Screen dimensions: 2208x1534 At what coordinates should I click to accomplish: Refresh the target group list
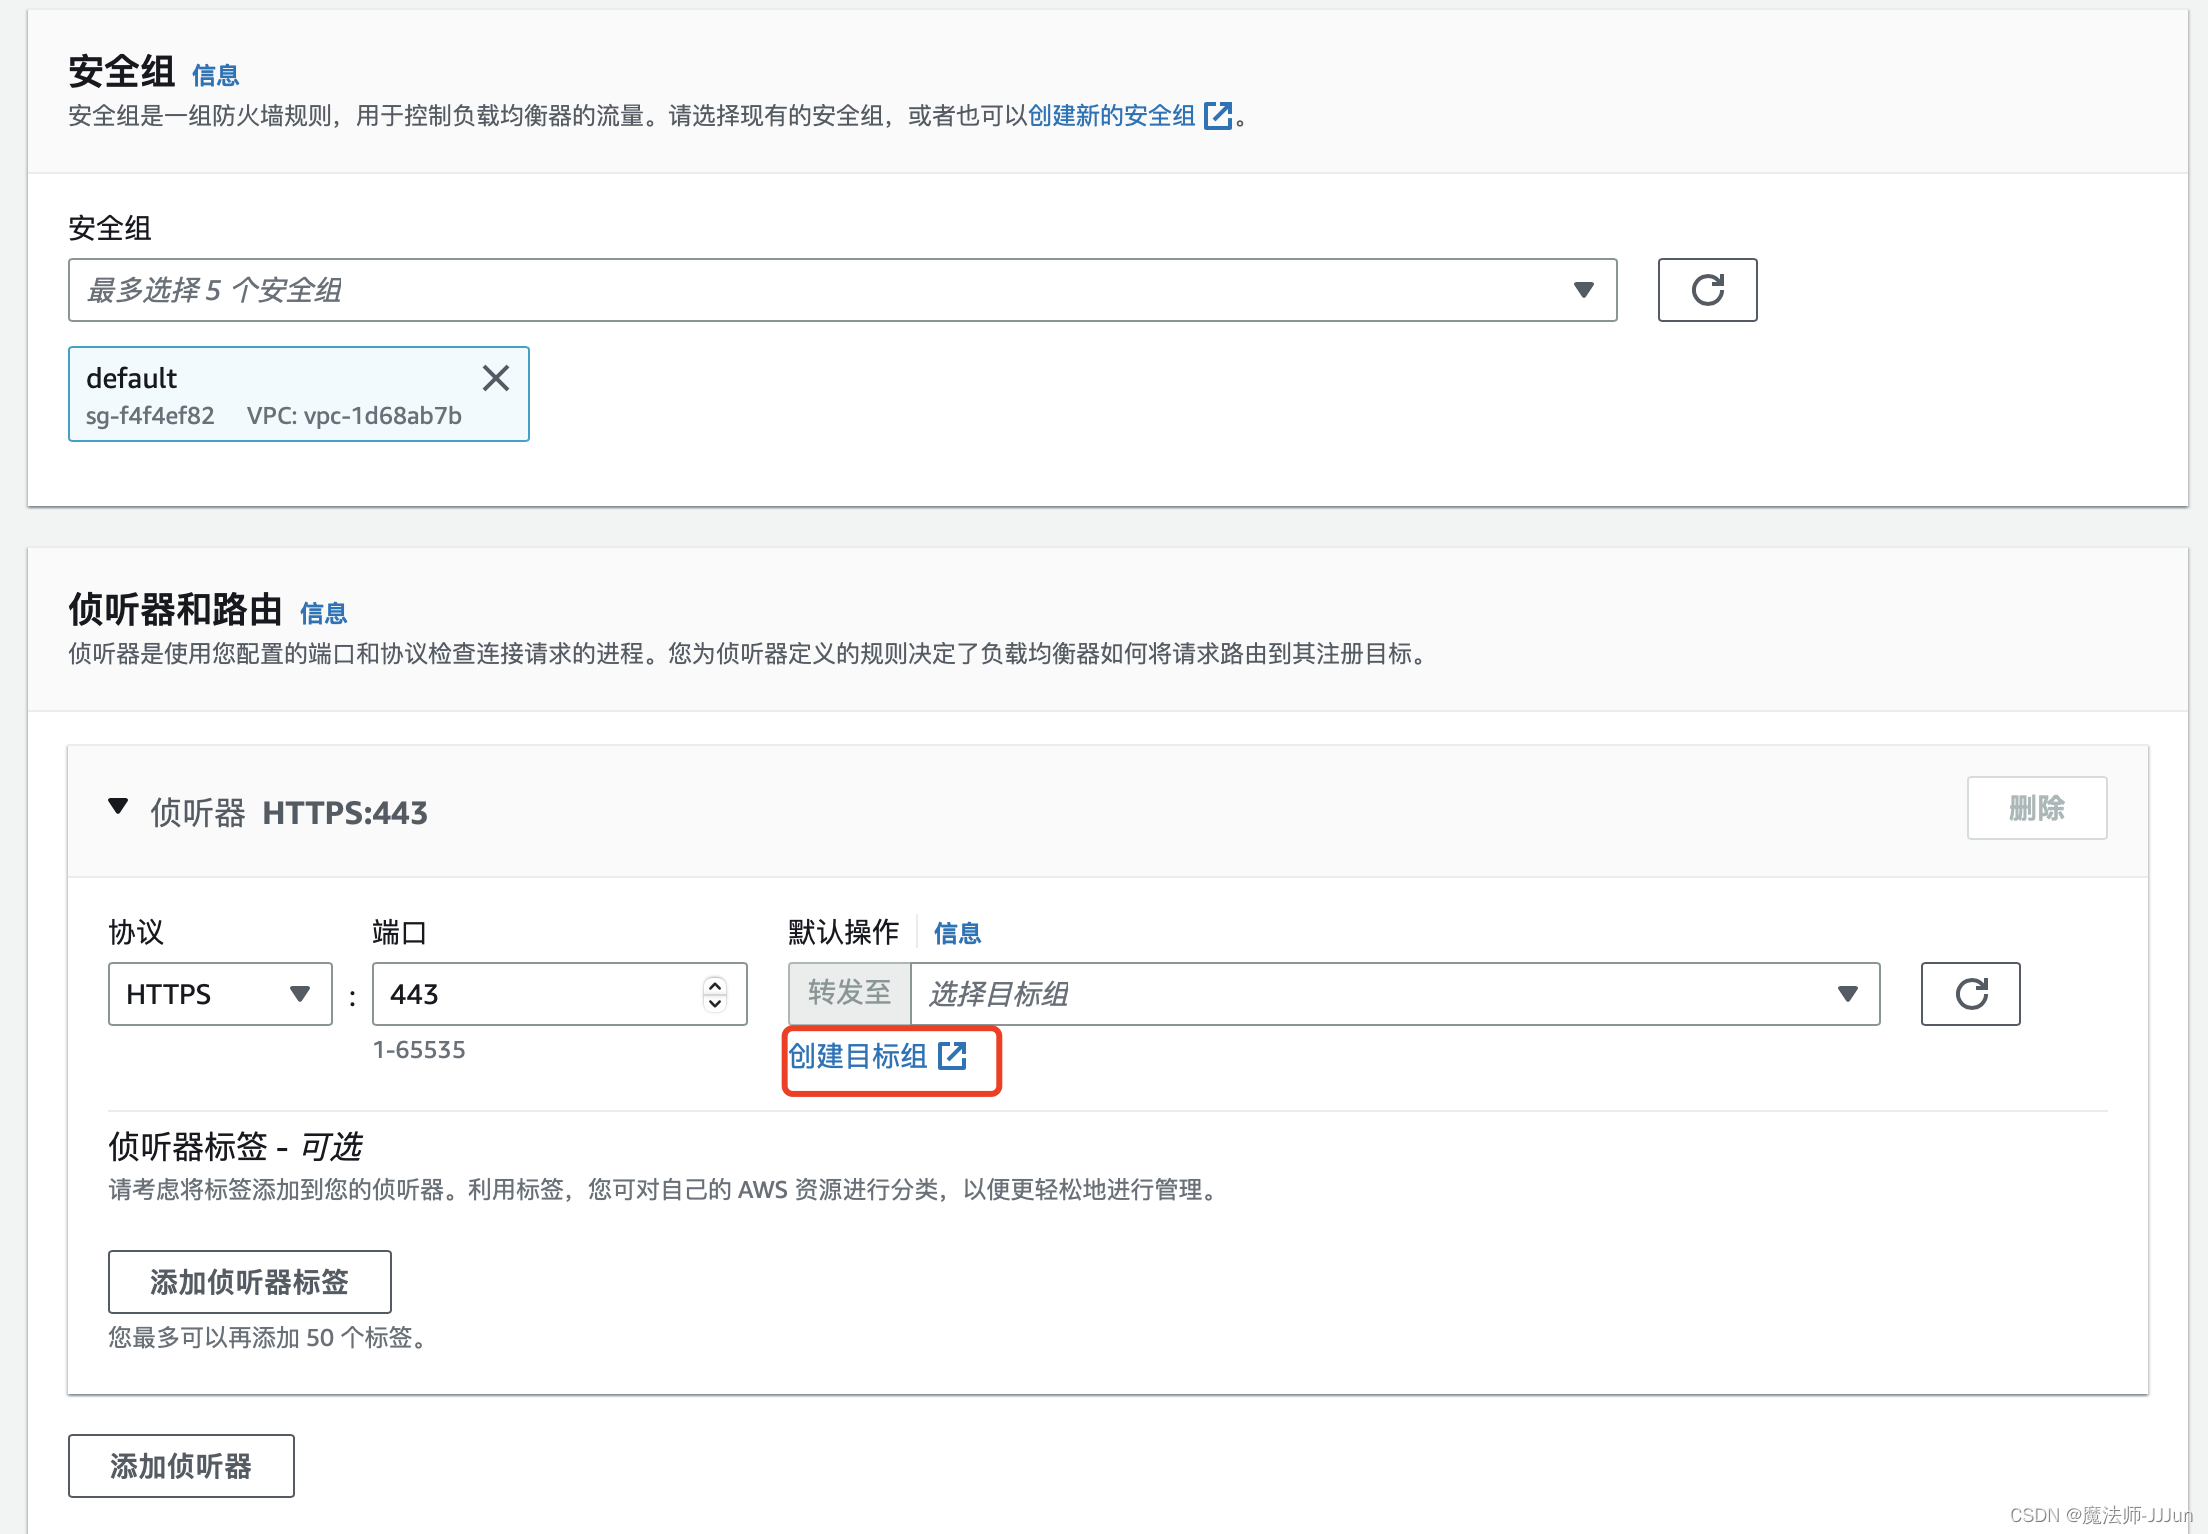[1970, 994]
